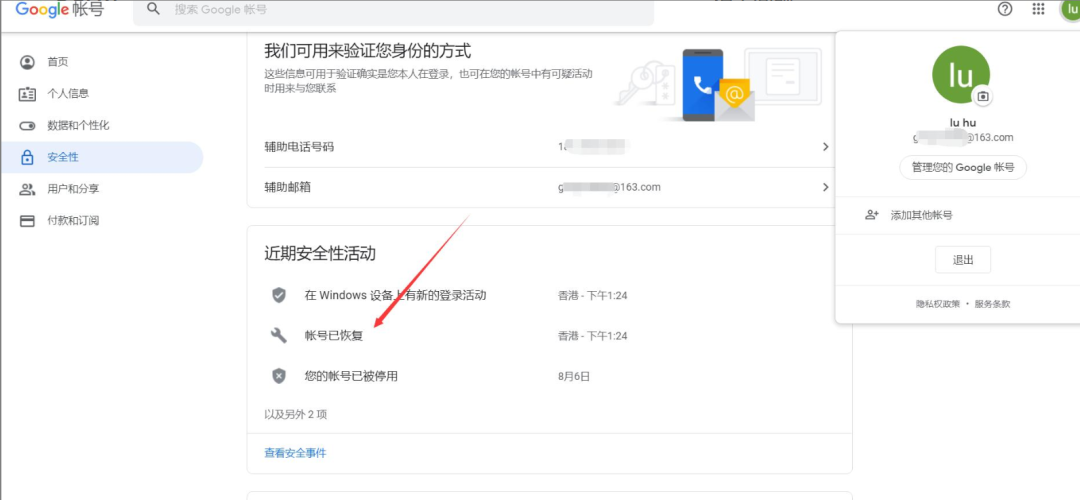Screen dimensions: 1080x500
Task: Click the Google 帐号 logo
Action: click(60, 10)
